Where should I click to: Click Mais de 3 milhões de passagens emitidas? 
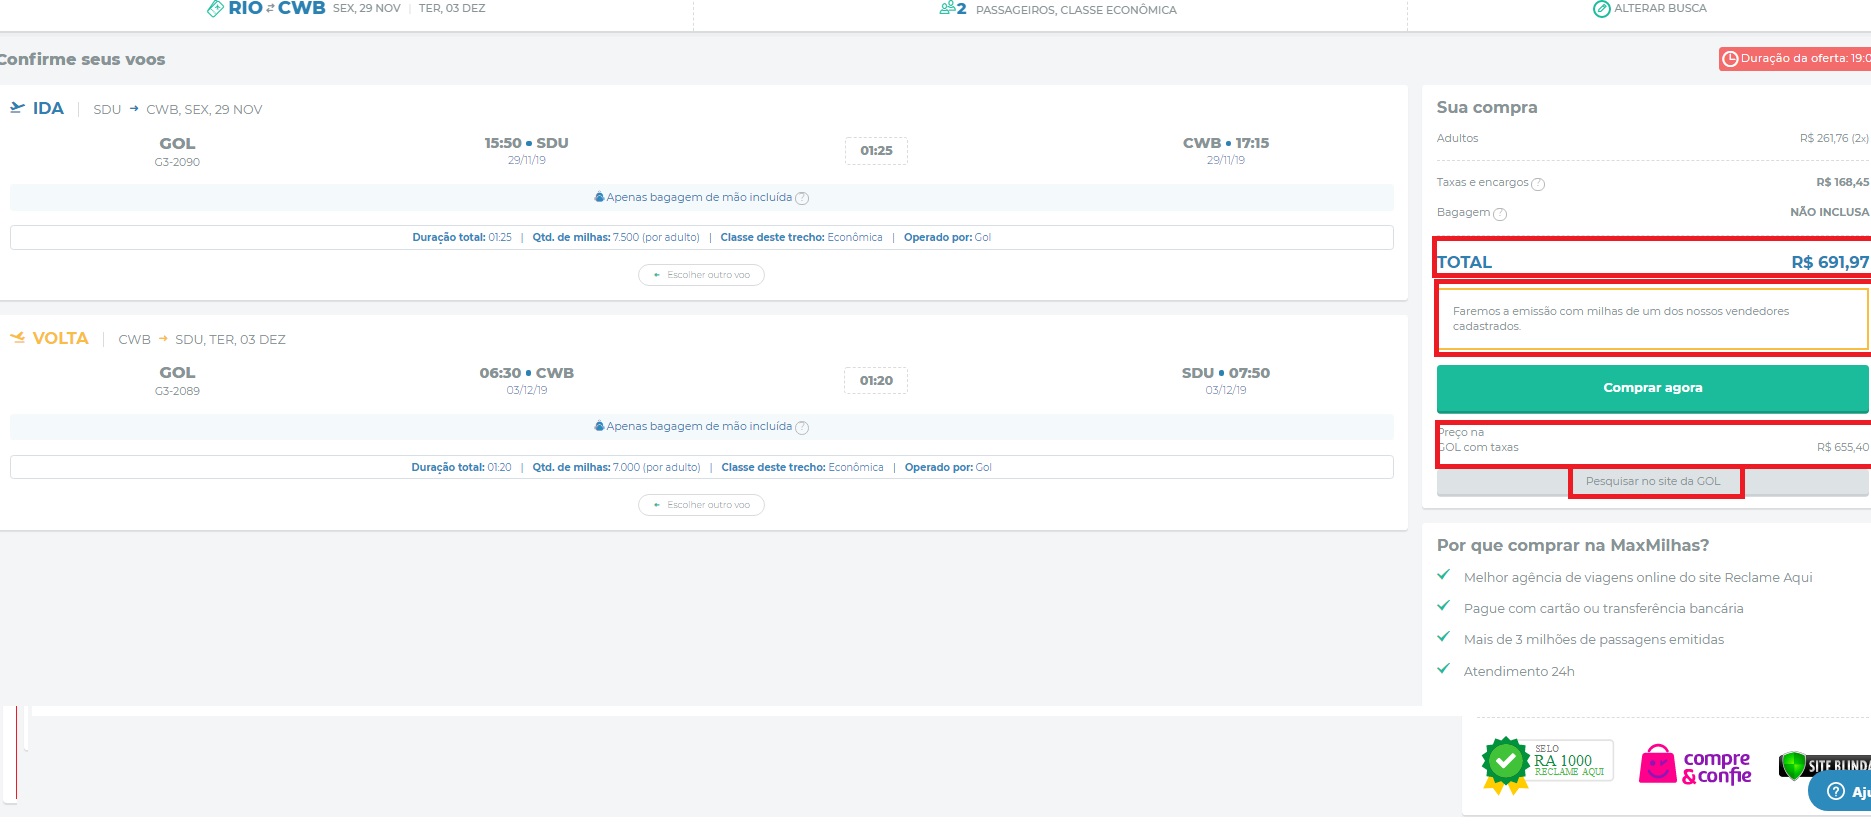click(x=1594, y=639)
